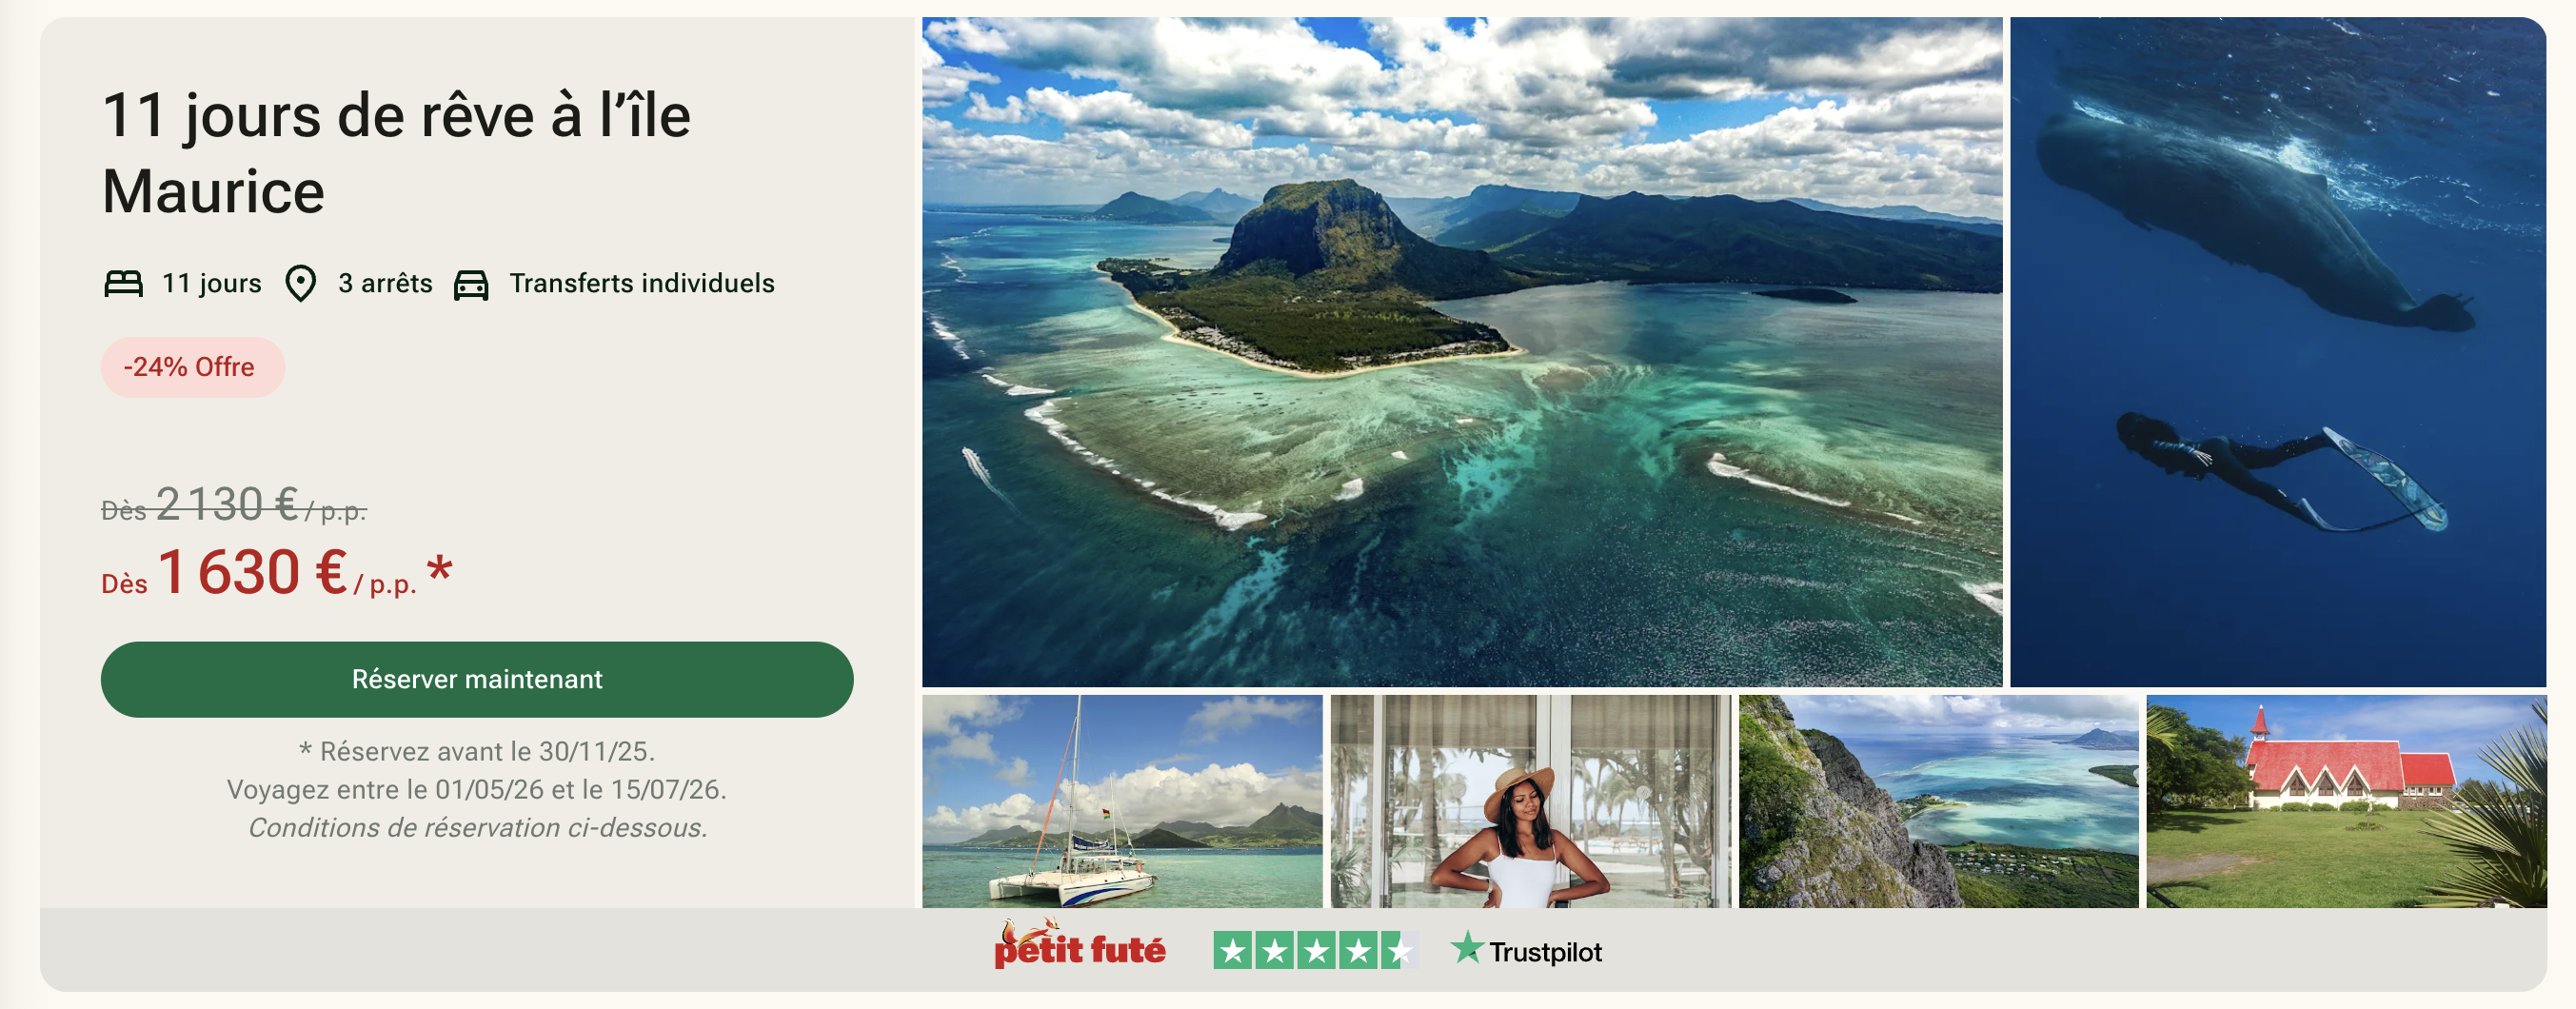
Task: Click the bed icon beside 11 jours
Action: pos(123,284)
